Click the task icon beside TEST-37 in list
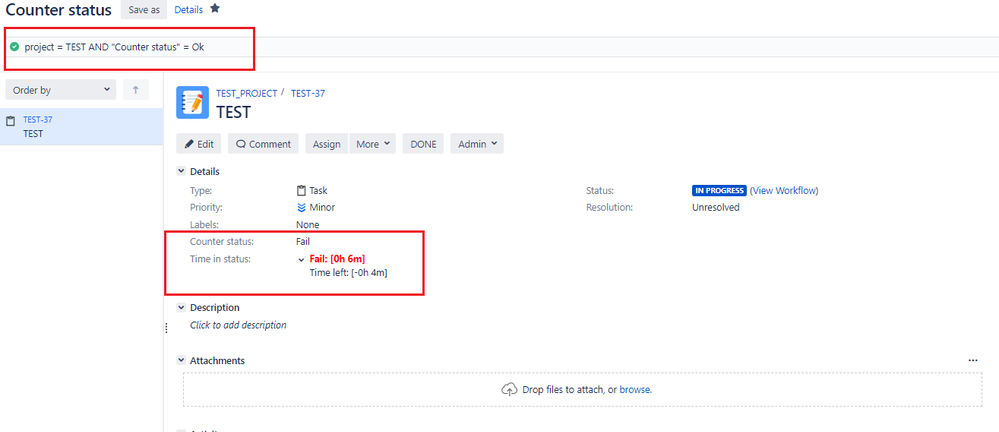 click(10, 121)
